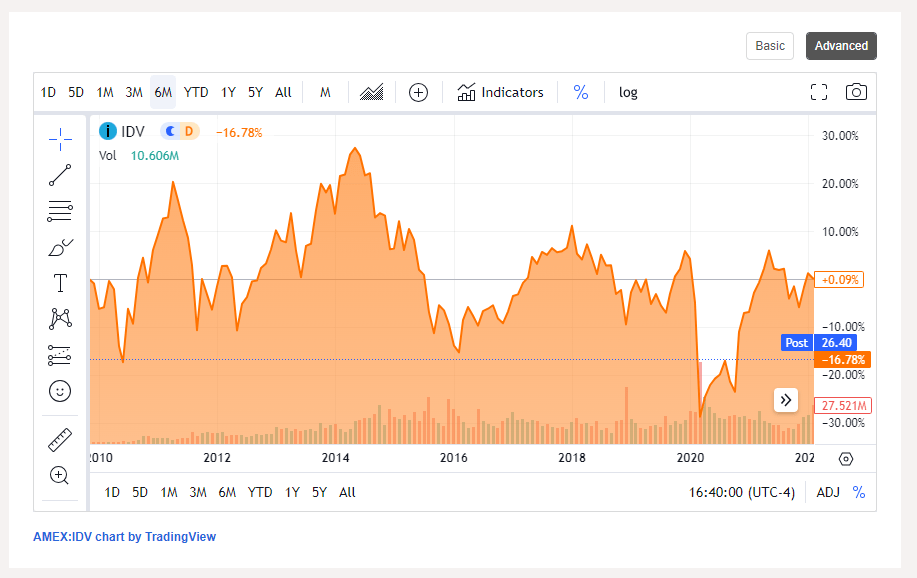Toggle percent scale in top toolbar

581,92
